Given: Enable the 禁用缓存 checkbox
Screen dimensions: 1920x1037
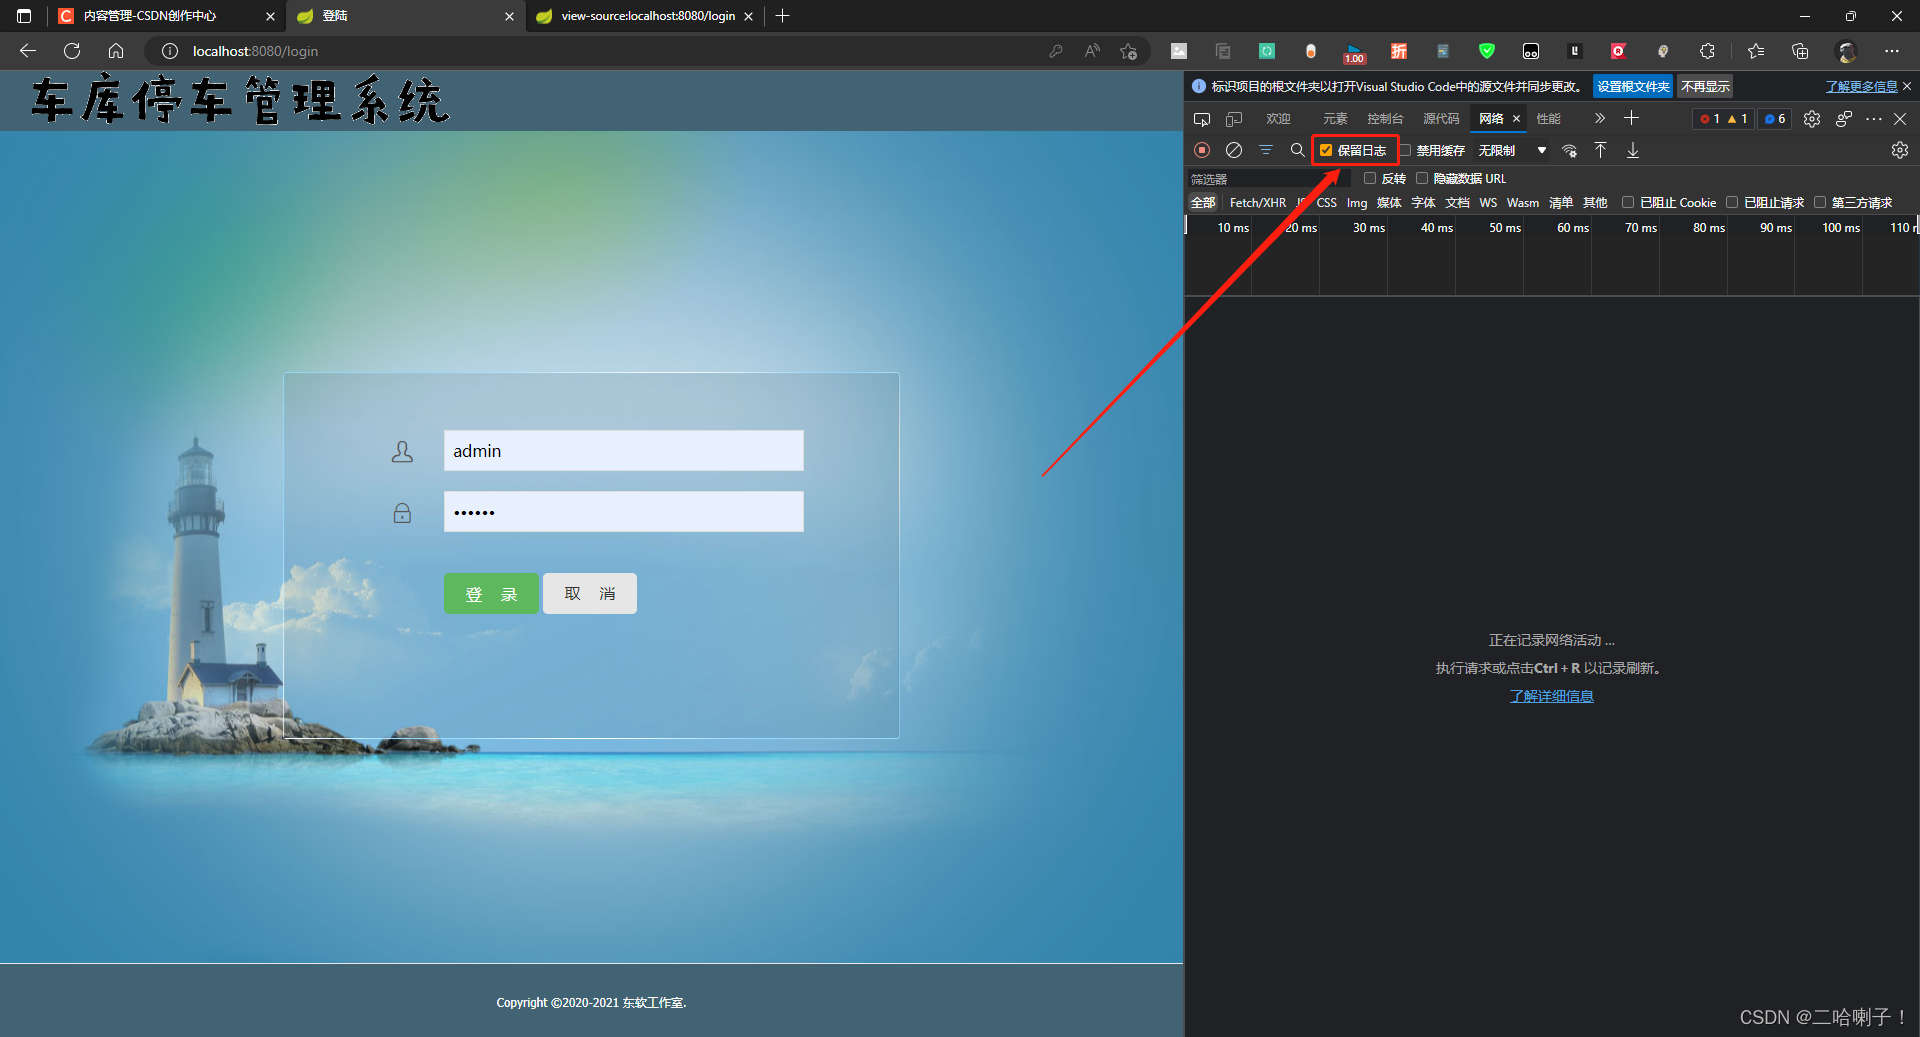Looking at the screenshot, I should (x=1405, y=150).
